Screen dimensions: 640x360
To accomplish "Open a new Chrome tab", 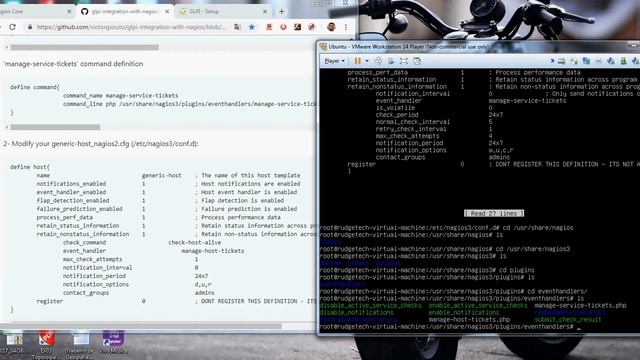I will (x=281, y=11).
